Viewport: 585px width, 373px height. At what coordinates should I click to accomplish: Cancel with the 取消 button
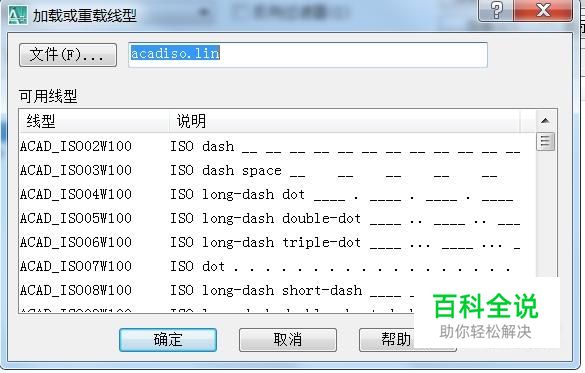tap(288, 340)
